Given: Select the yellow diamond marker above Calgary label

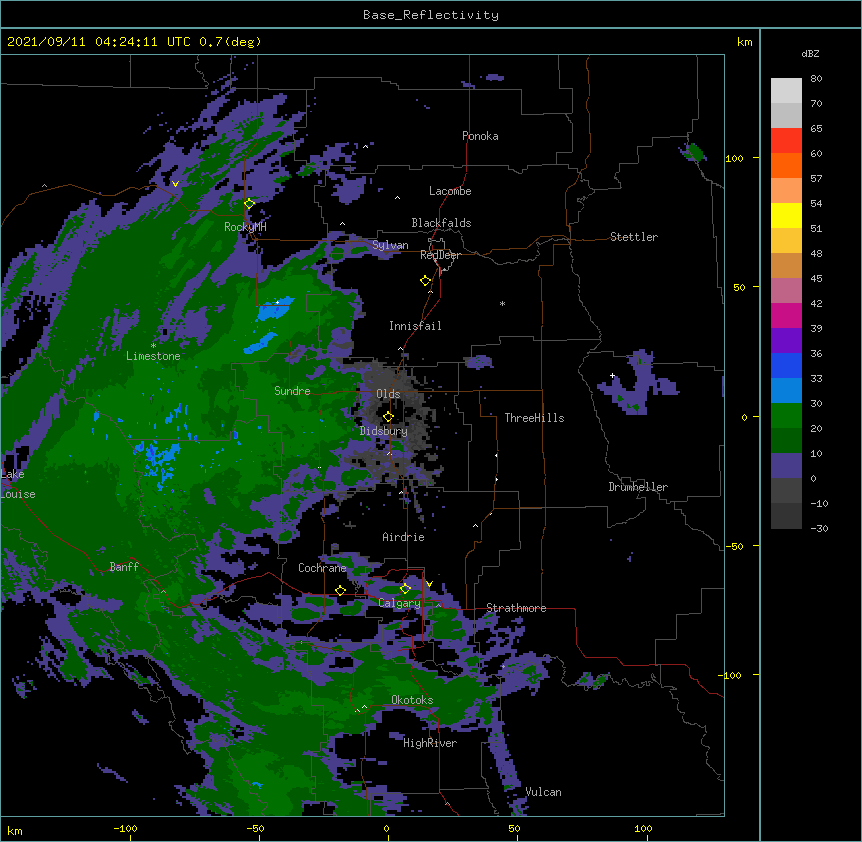Looking at the screenshot, I should pyautogui.click(x=405, y=589).
